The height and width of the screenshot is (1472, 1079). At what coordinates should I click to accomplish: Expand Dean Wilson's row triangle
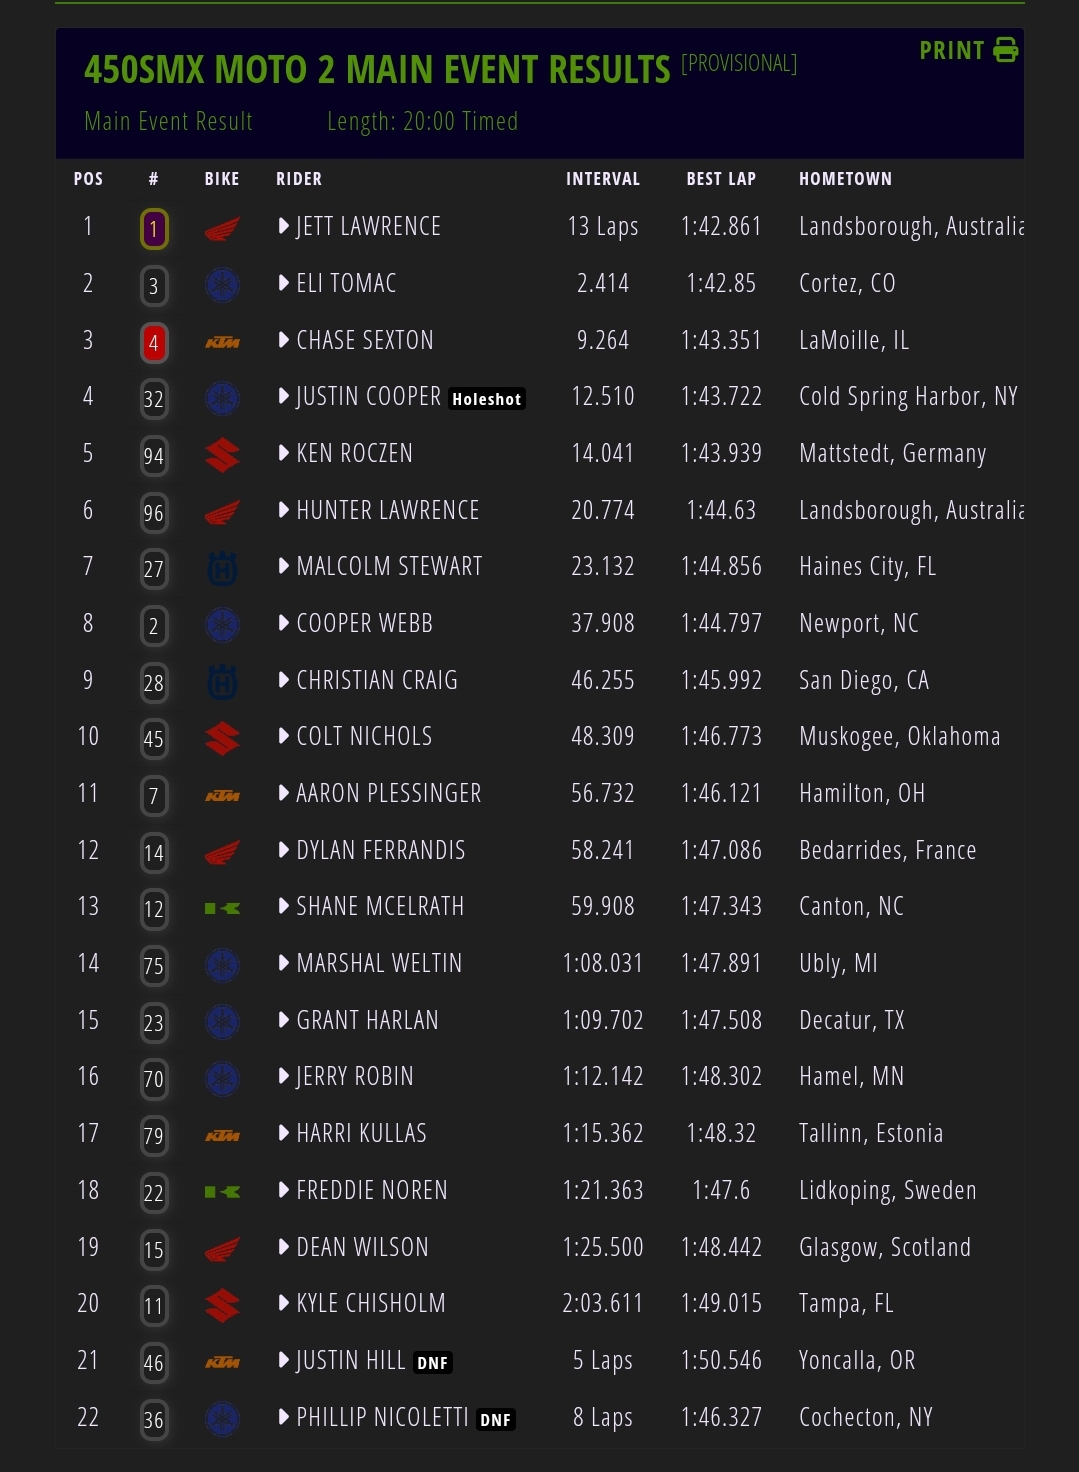(x=284, y=1248)
